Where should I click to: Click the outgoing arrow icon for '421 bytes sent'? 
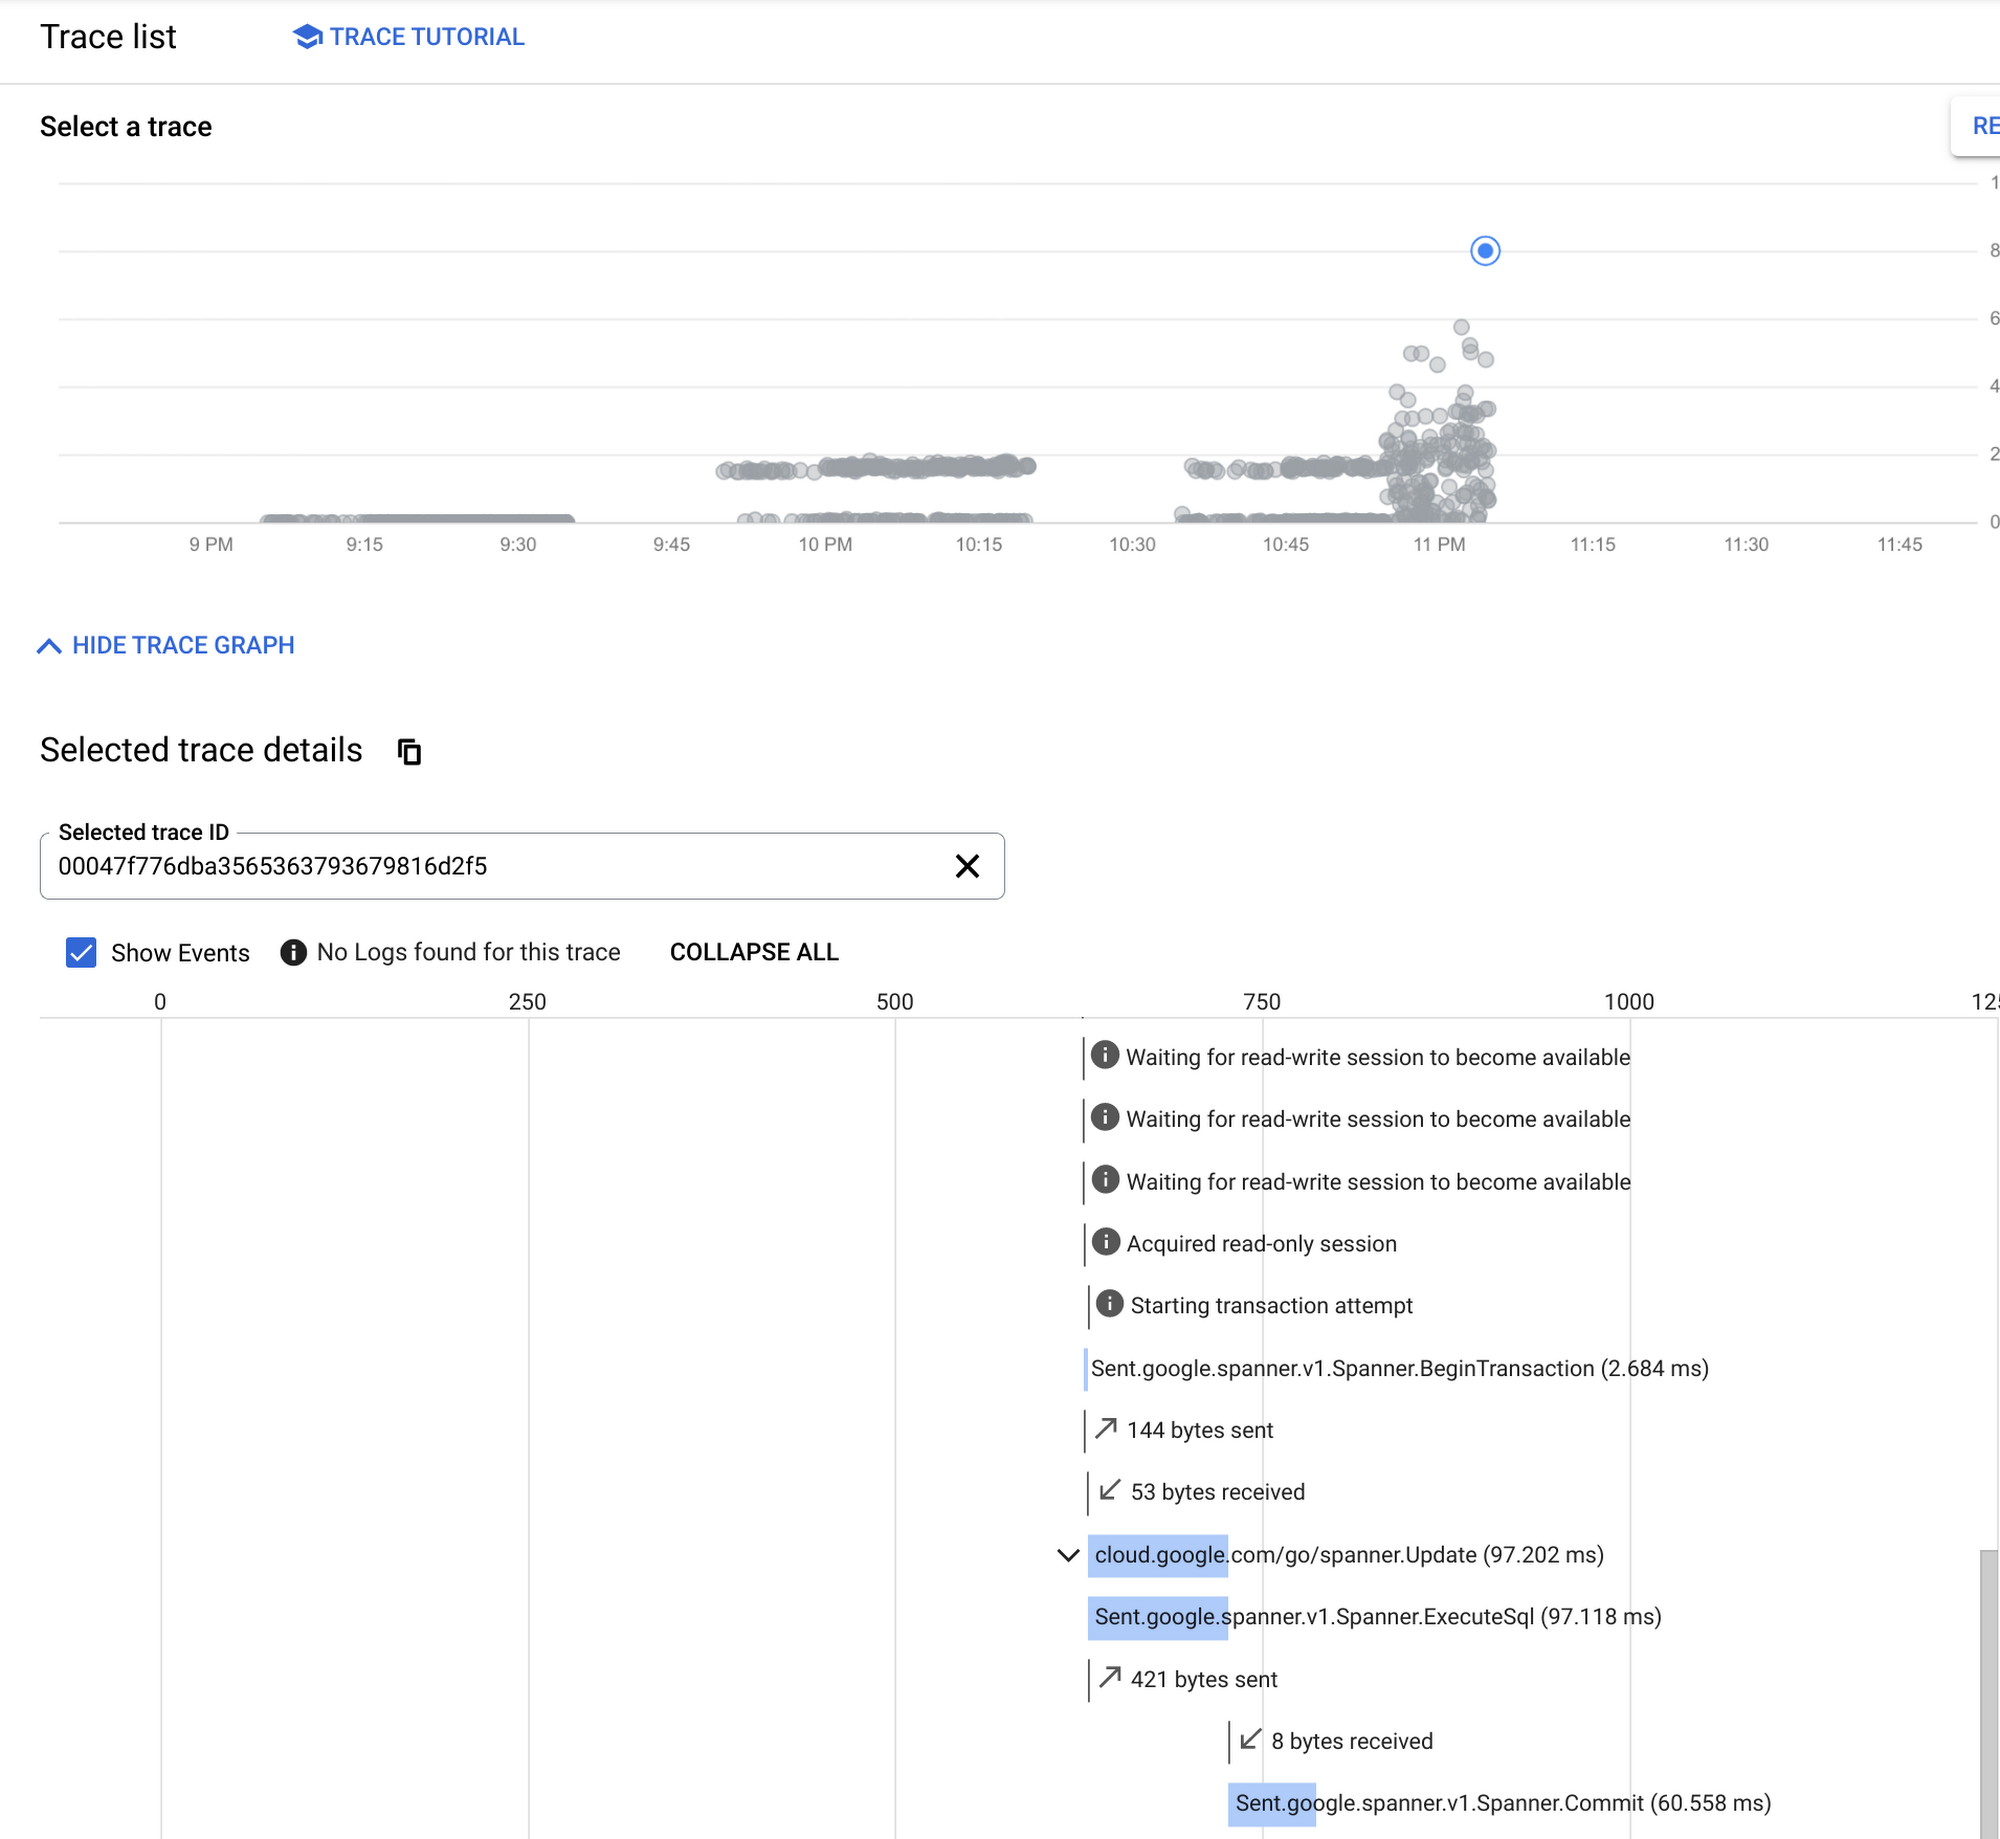(x=1110, y=1677)
